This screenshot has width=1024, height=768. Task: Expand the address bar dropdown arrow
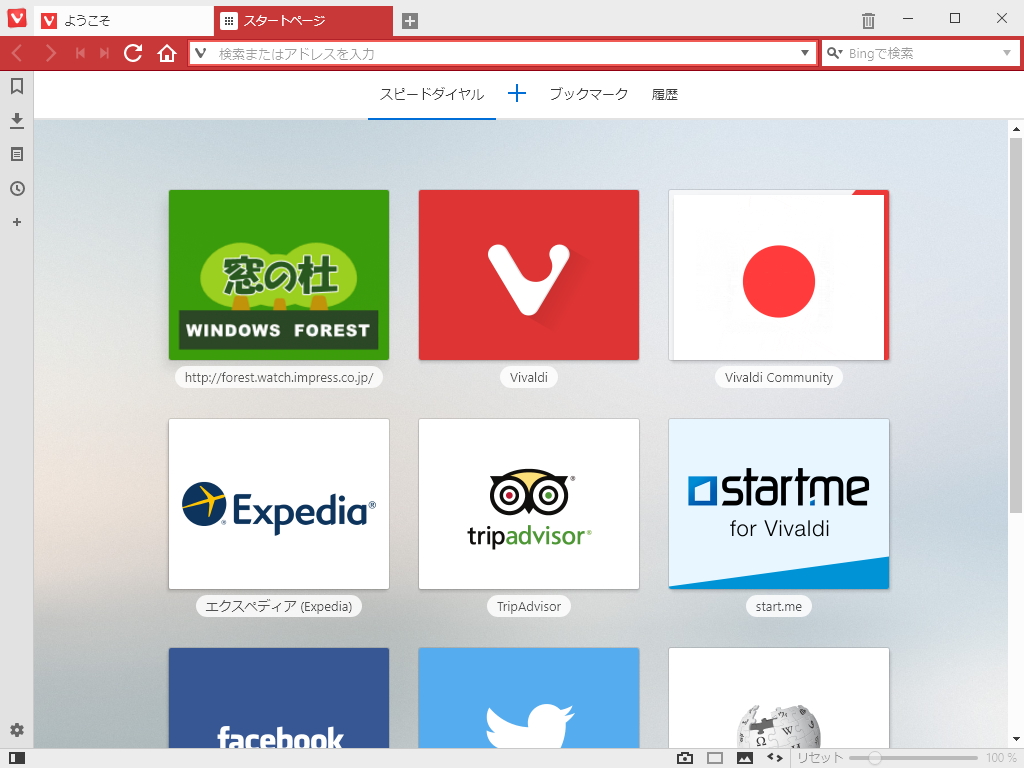[x=805, y=53]
